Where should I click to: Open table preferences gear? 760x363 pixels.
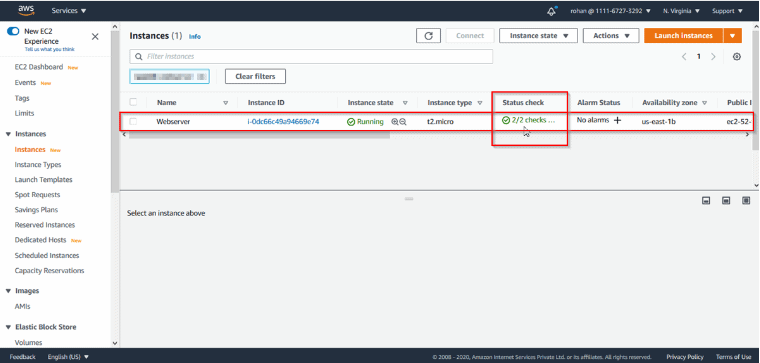[737, 57]
